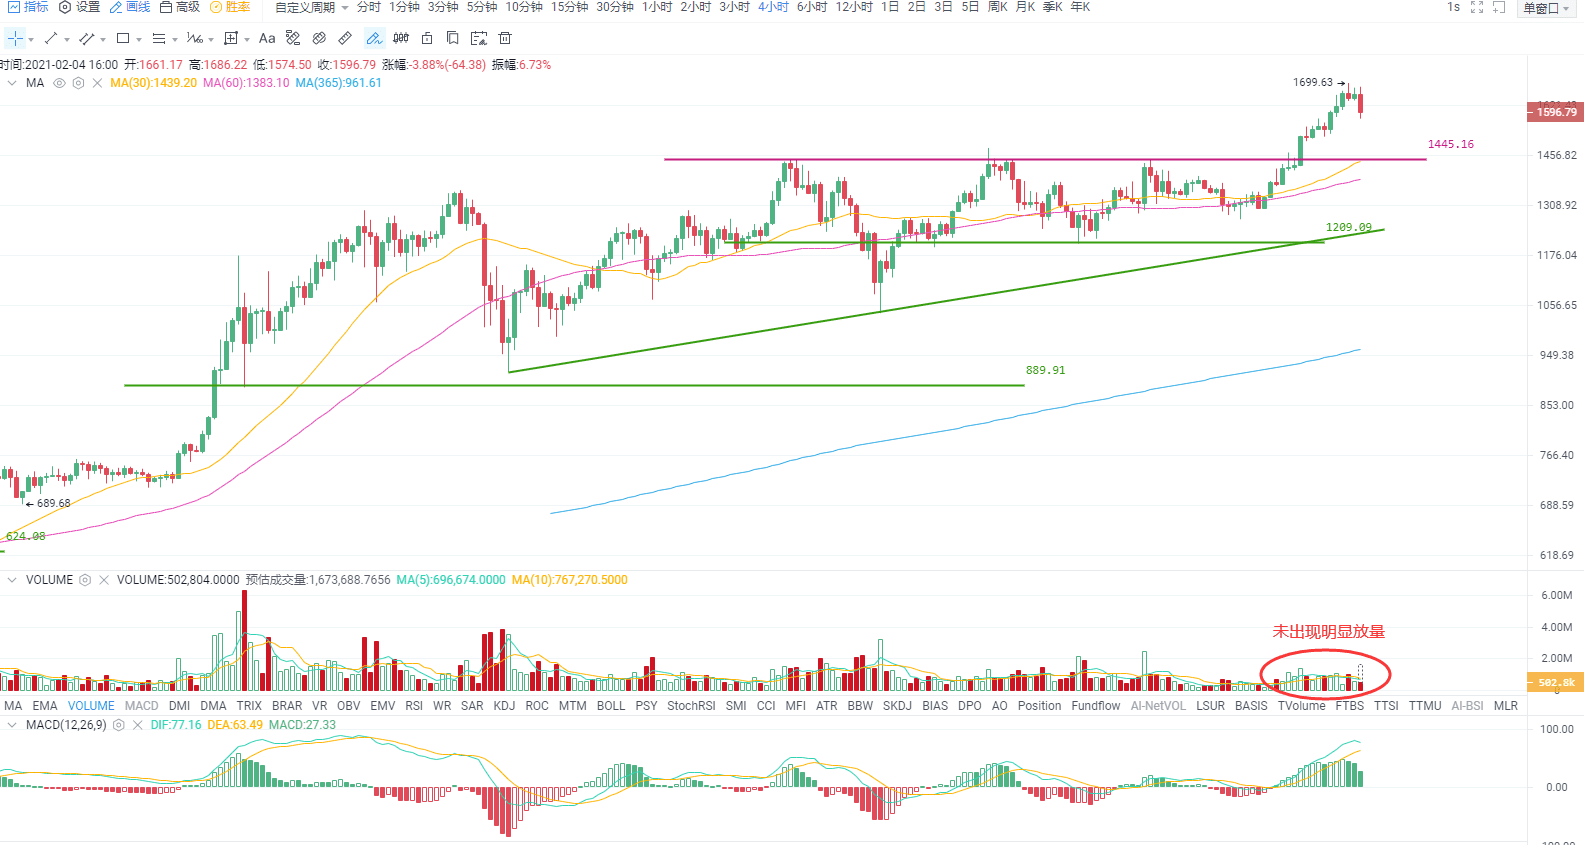The image size is (1584, 845).
Task: Toggle the 胜率 win-rate option
Action: point(230,7)
